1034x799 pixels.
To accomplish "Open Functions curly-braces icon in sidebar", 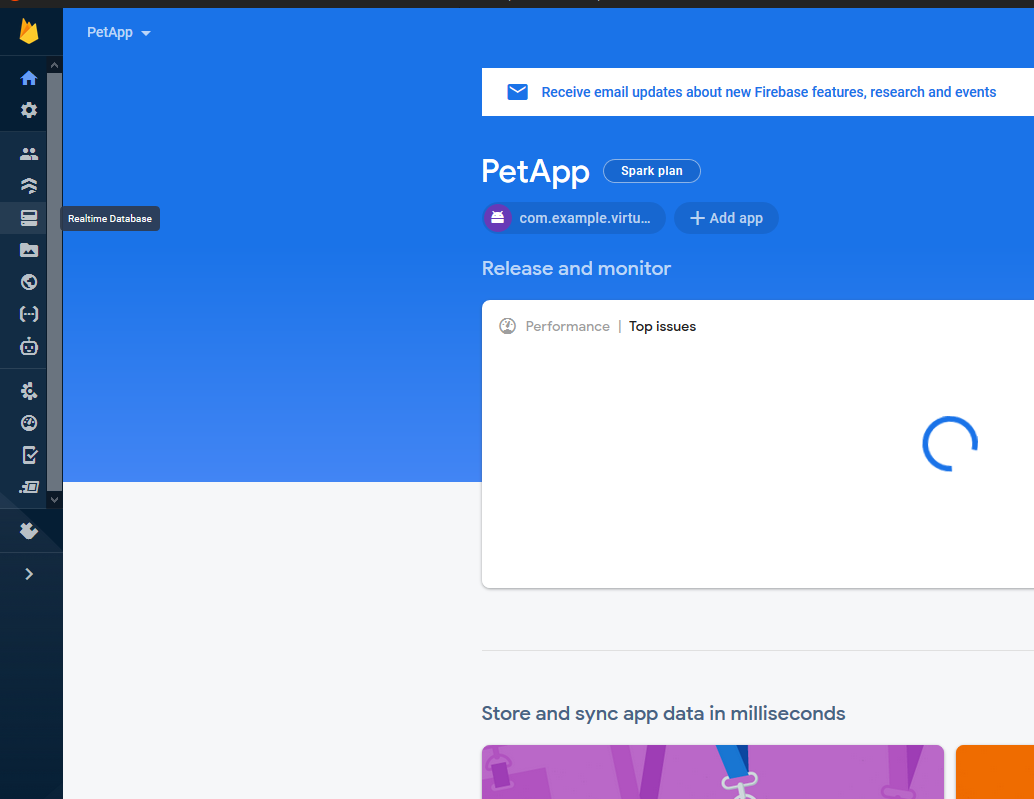I will tap(29, 314).
